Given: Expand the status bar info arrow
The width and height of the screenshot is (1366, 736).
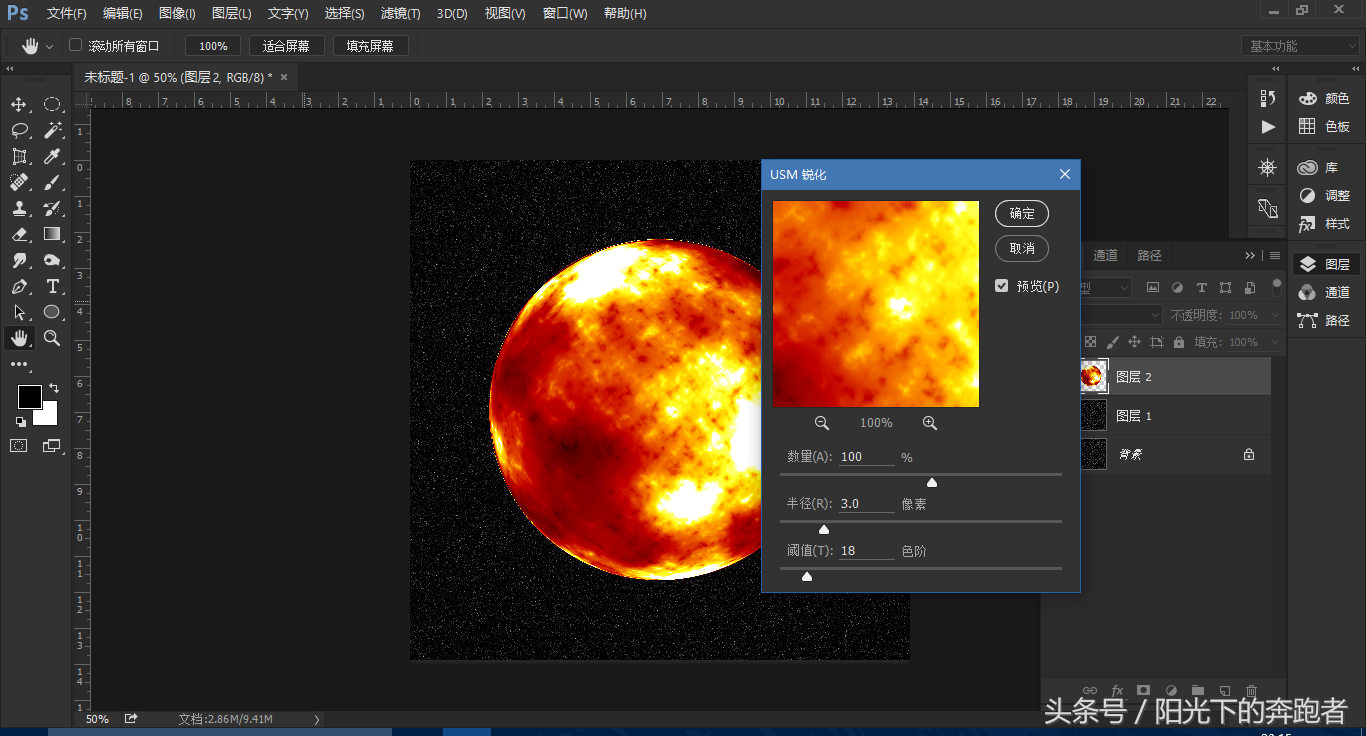Looking at the screenshot, I should [x=317, y=719].
